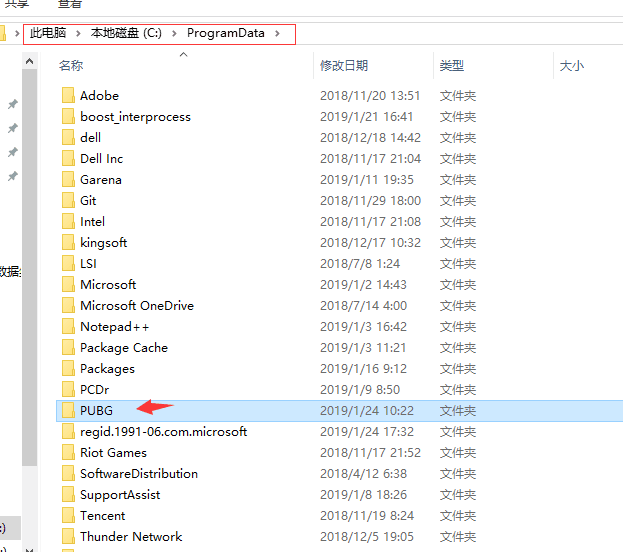Screen dimensions: 623x552
Task: Select the regid.1991-06.com.microsoft folder name
Action: (x=164, y=432)
